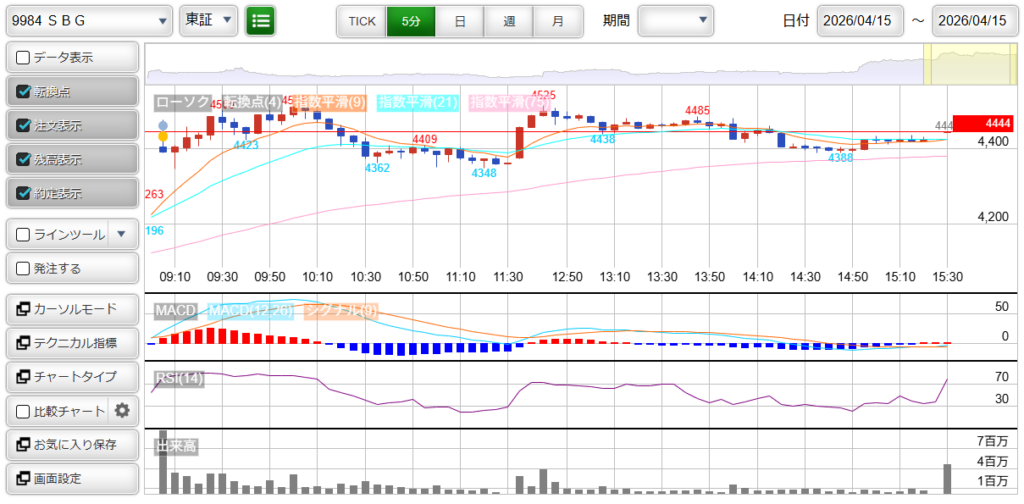Viewport: 1024px width, 504px height.
Task: Expand the ラインツール arrow menu
Action: pos(121,234)
